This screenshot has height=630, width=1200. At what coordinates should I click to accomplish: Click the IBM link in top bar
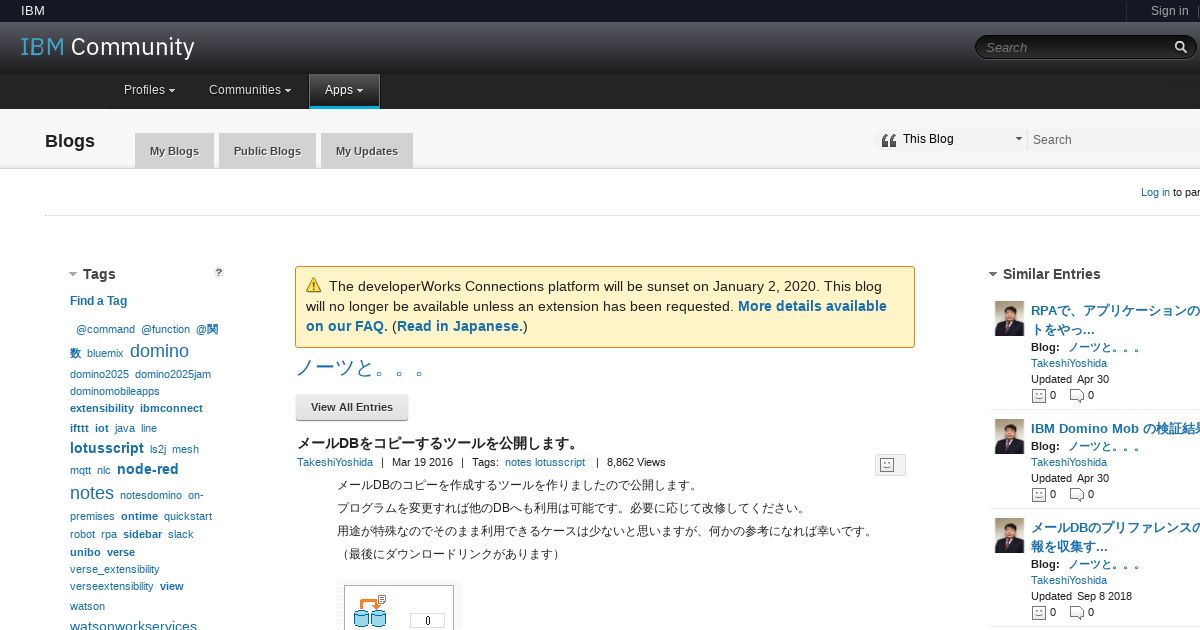33,11
